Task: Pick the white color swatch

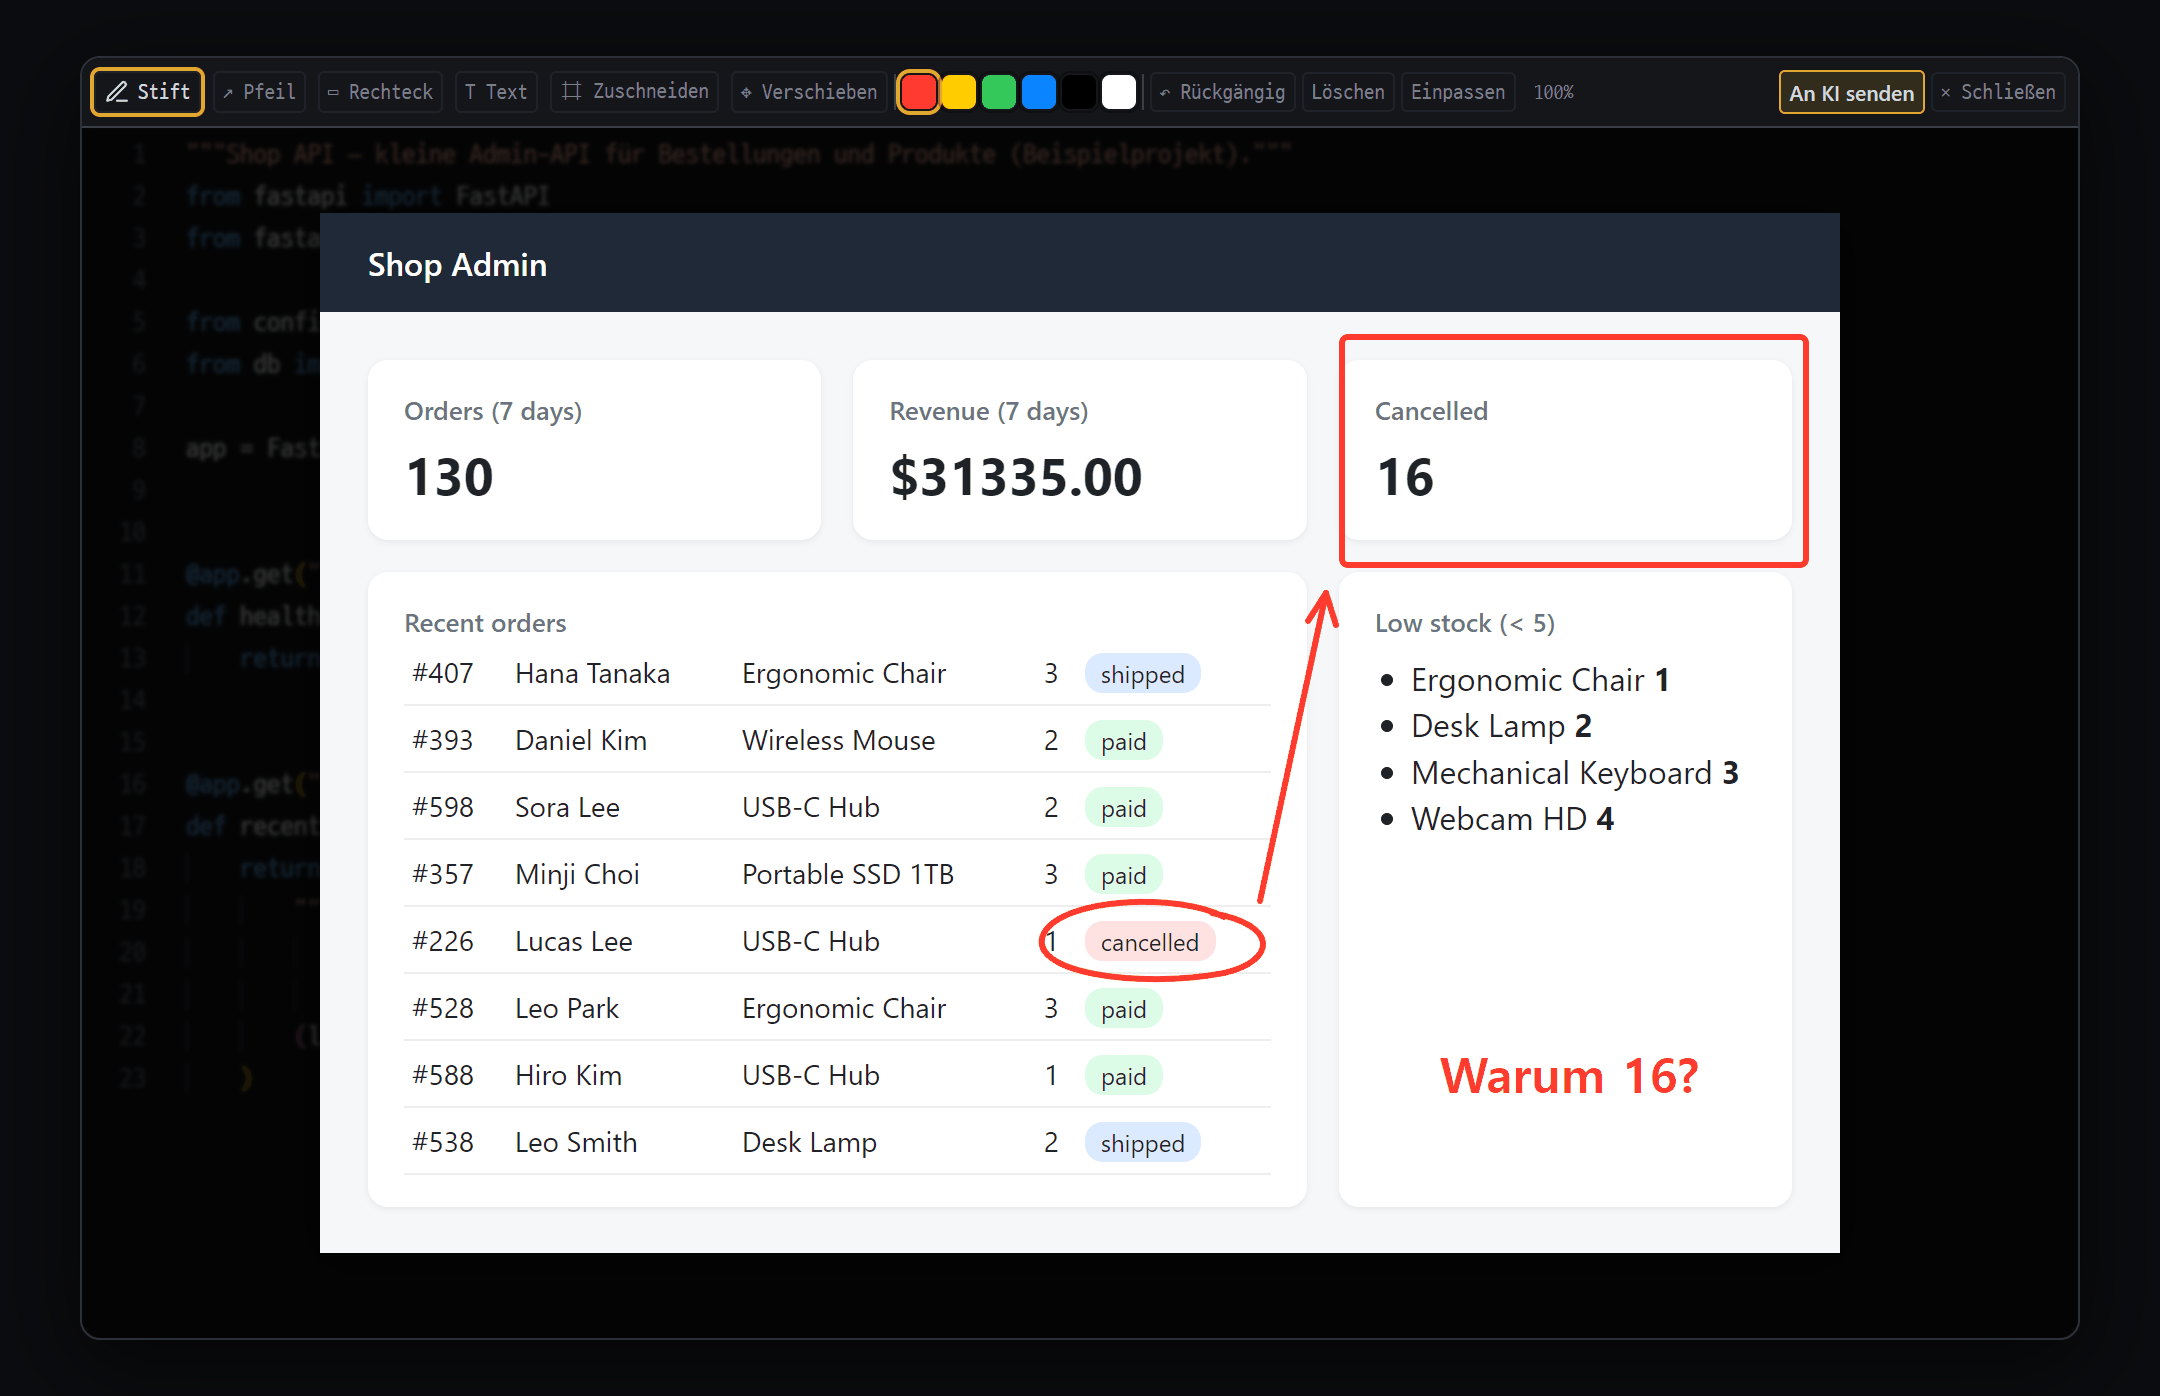Action: [x=1118, y=92]
